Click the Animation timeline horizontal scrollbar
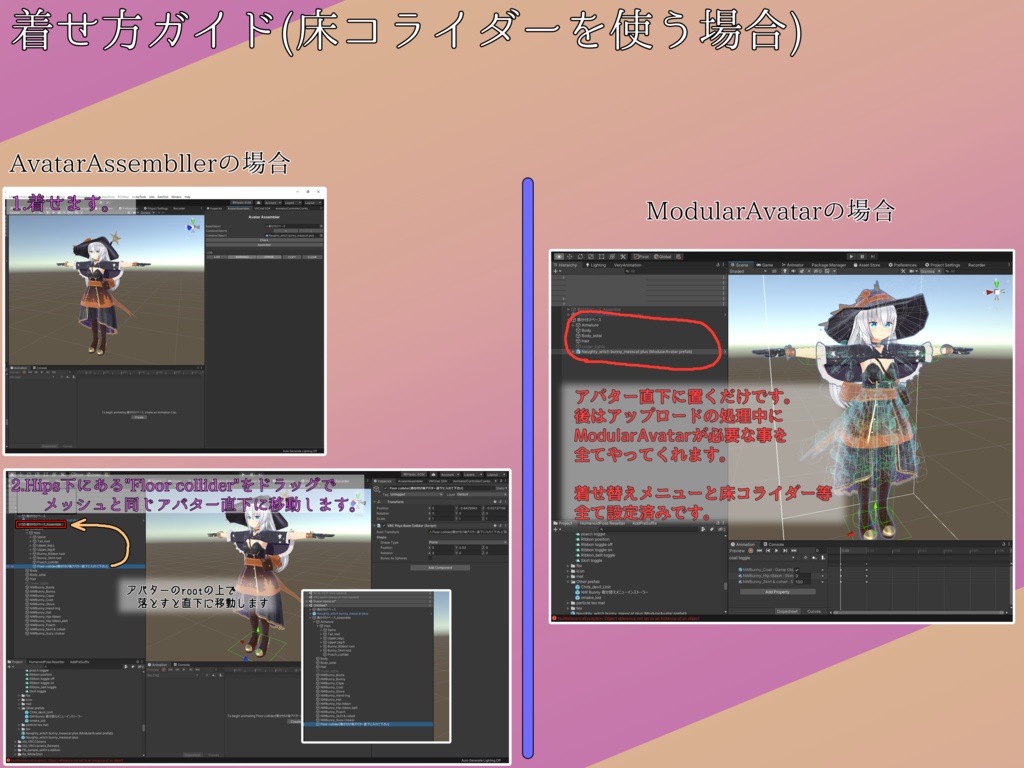Viewport: 1024px width, 768px height. (x=919, y=613)
